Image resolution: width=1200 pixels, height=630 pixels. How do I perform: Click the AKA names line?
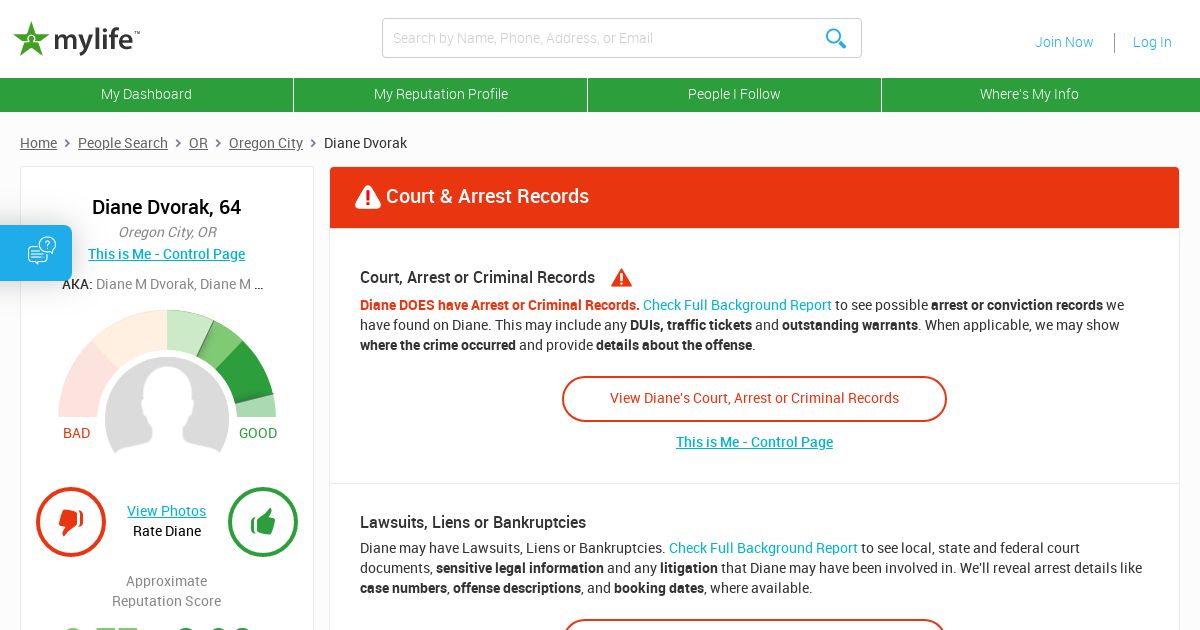163,284
